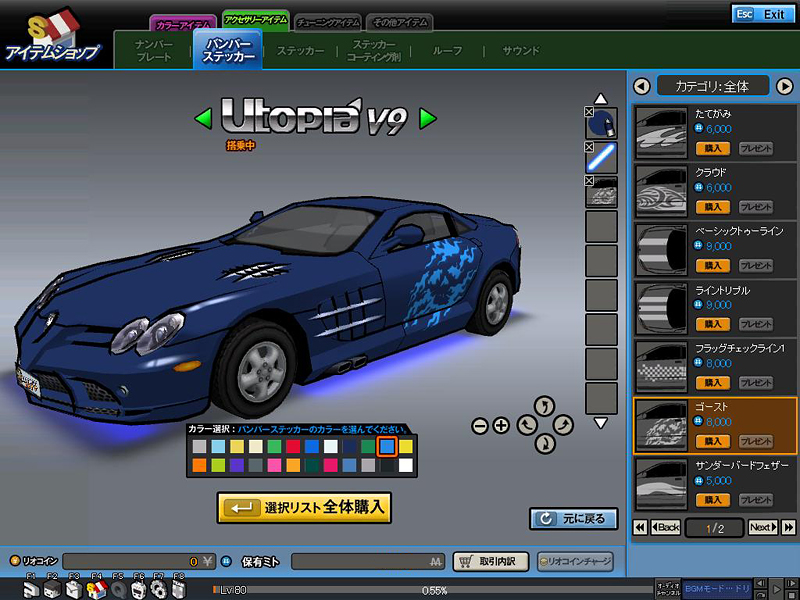Pick the purple color swatch
This screenshot has height=600, width=800.
(237, 465)
